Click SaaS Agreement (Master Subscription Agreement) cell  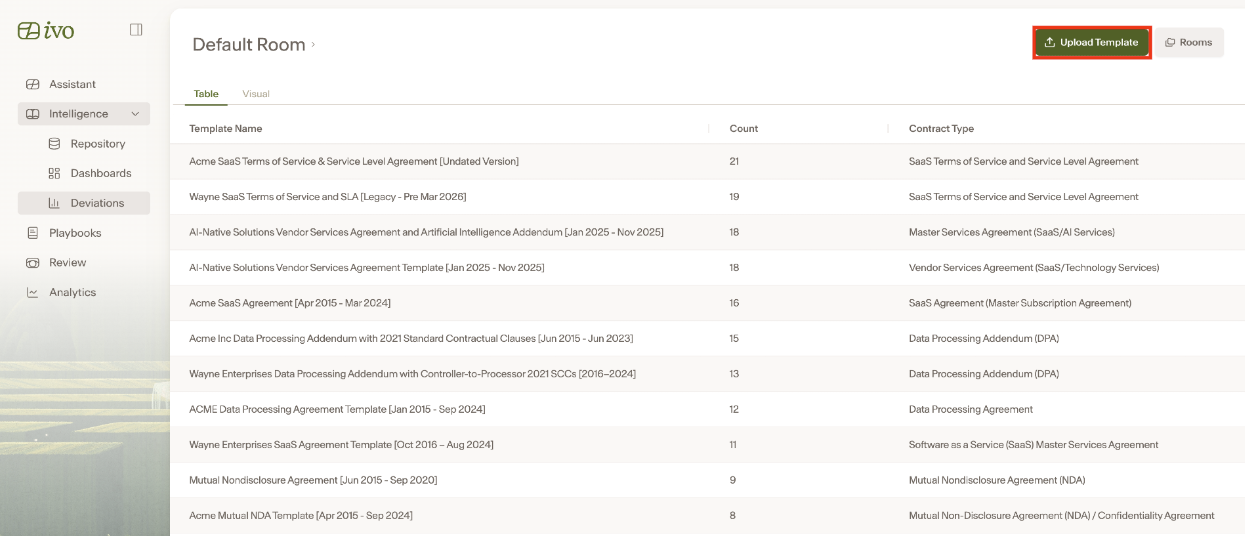tap(1020, 303)
